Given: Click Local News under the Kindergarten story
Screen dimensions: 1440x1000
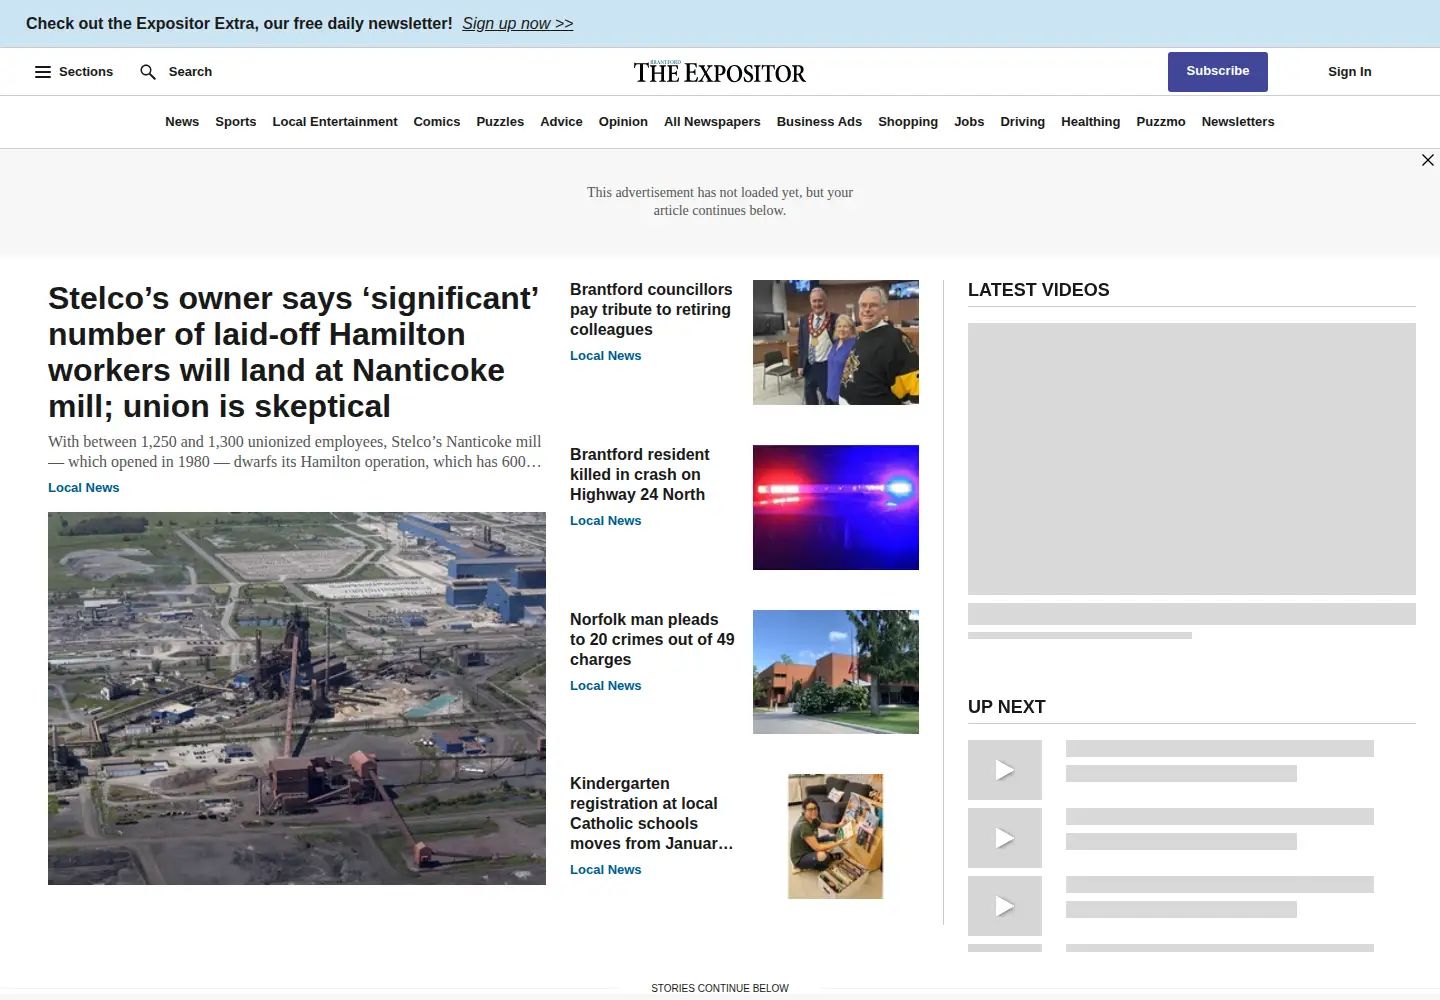Looking at the screenshot, I should click(x=606, y=870).
